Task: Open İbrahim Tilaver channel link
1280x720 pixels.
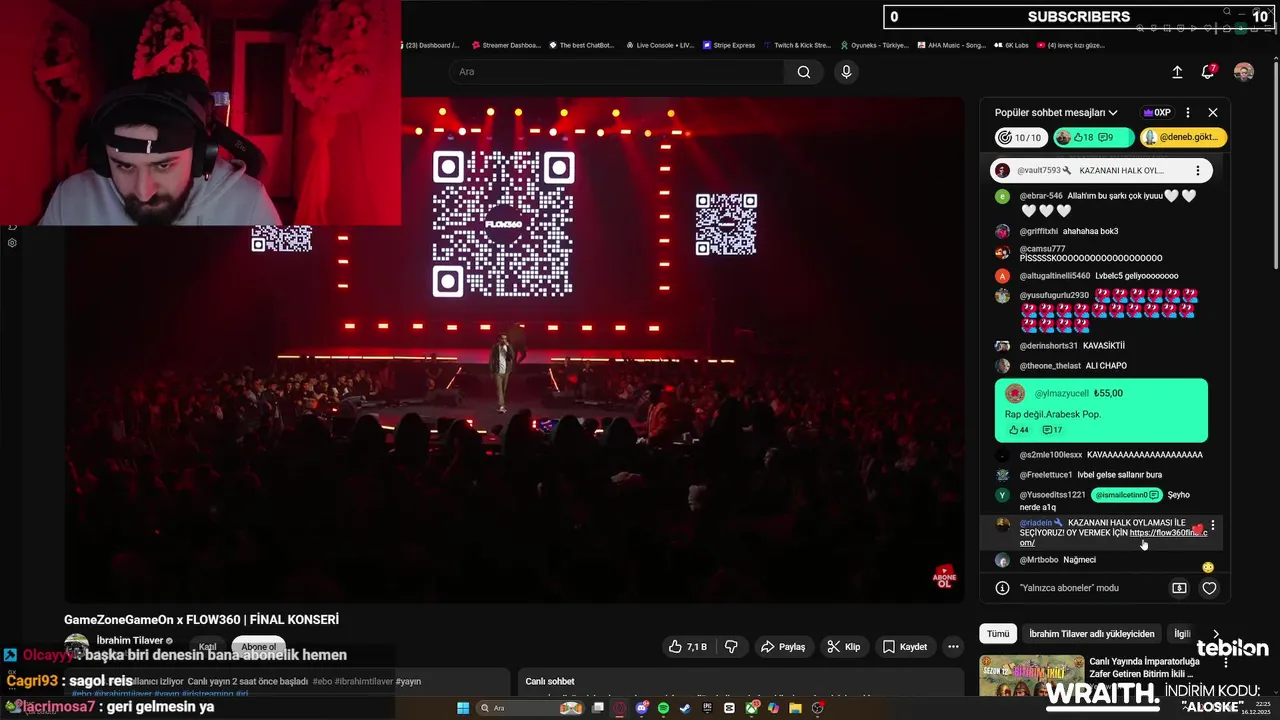Action: [x=129, y=640]
